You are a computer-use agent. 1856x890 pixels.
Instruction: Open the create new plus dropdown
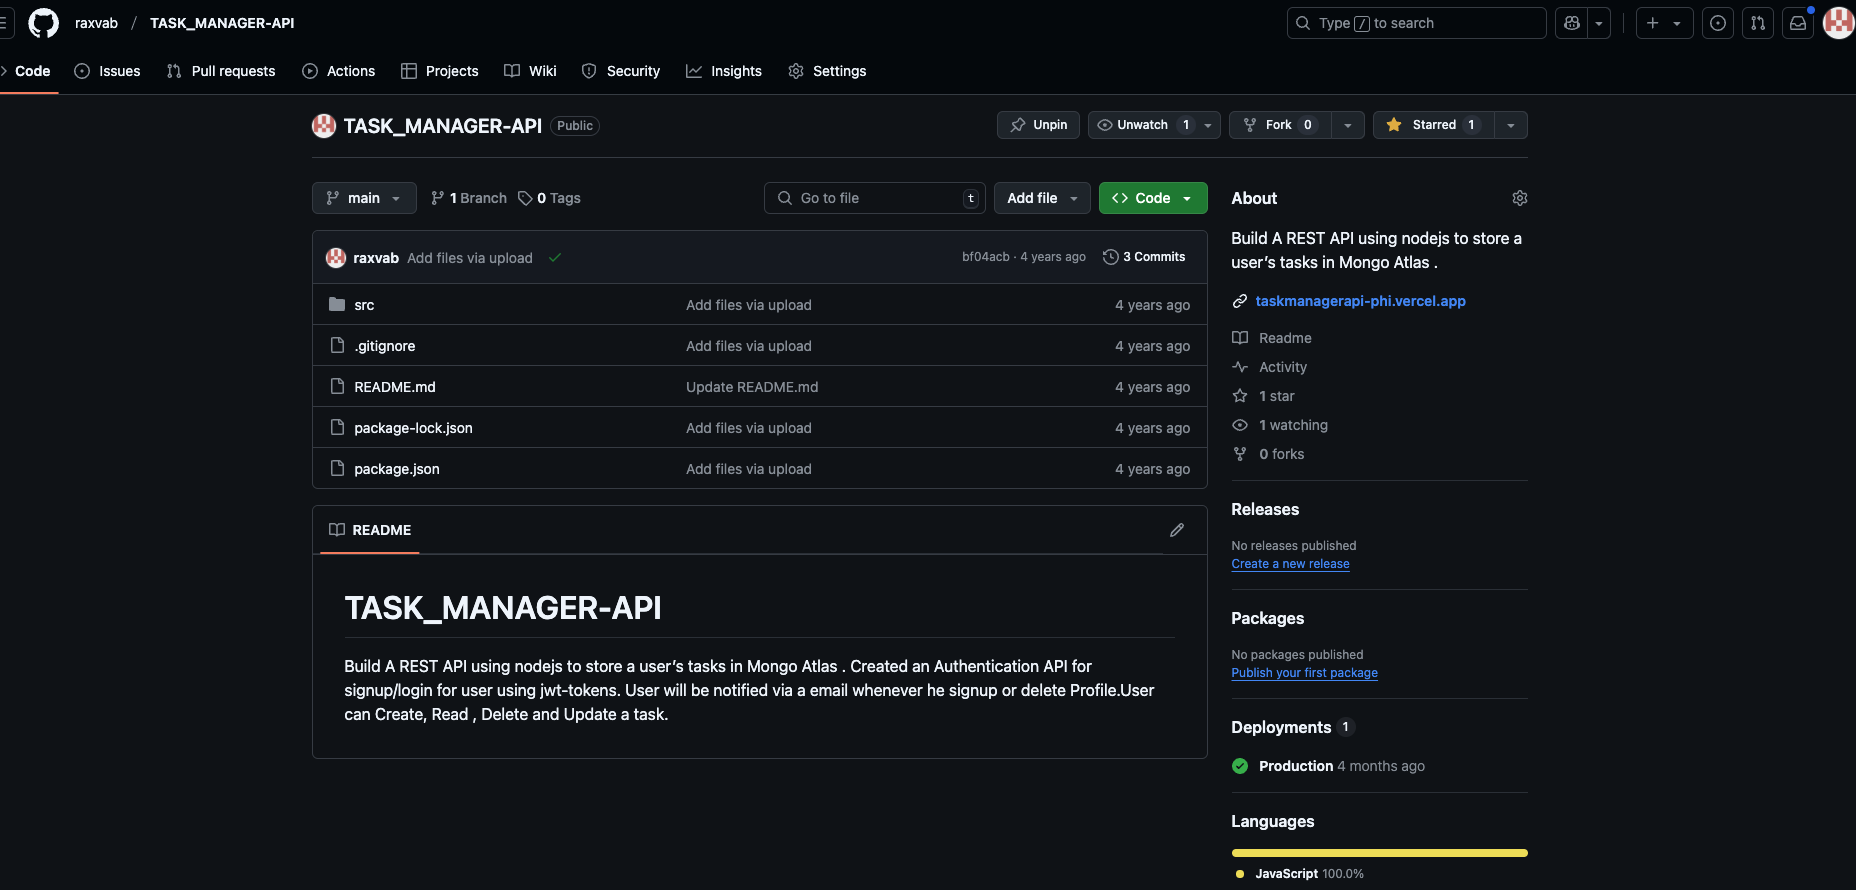[1664, 23]
